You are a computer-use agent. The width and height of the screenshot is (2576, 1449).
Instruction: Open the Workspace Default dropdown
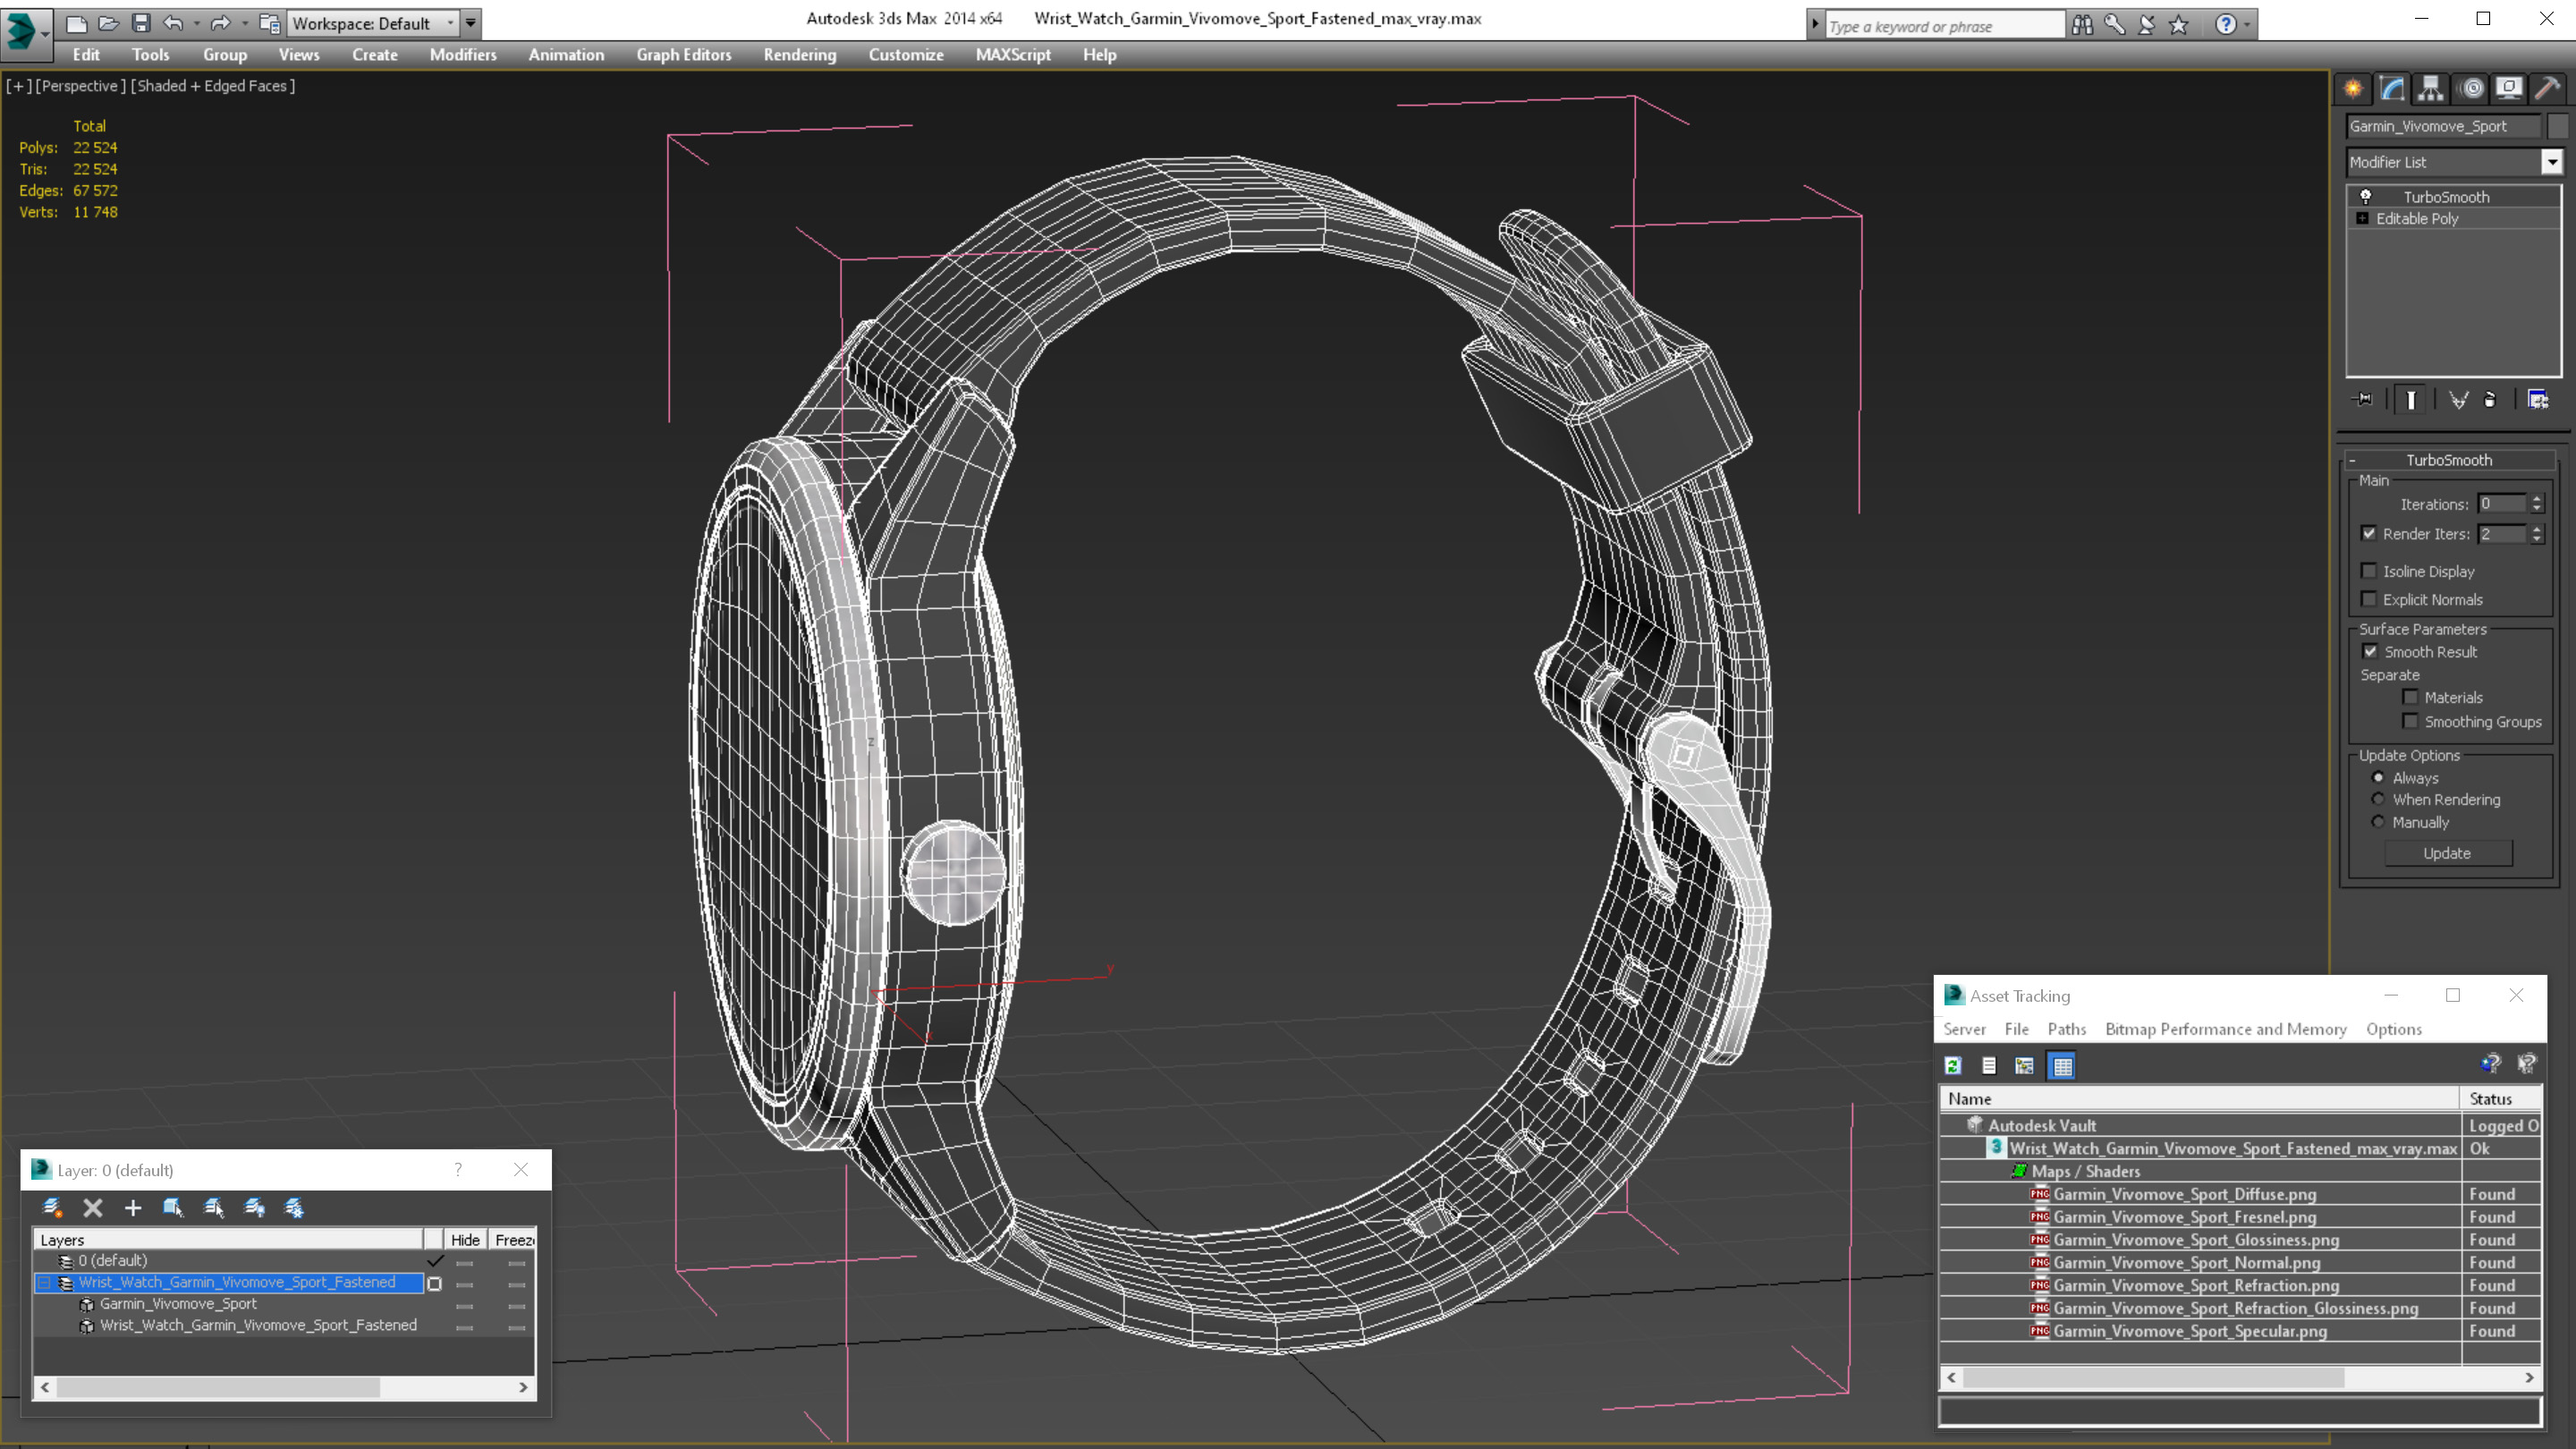click(372, 23)
